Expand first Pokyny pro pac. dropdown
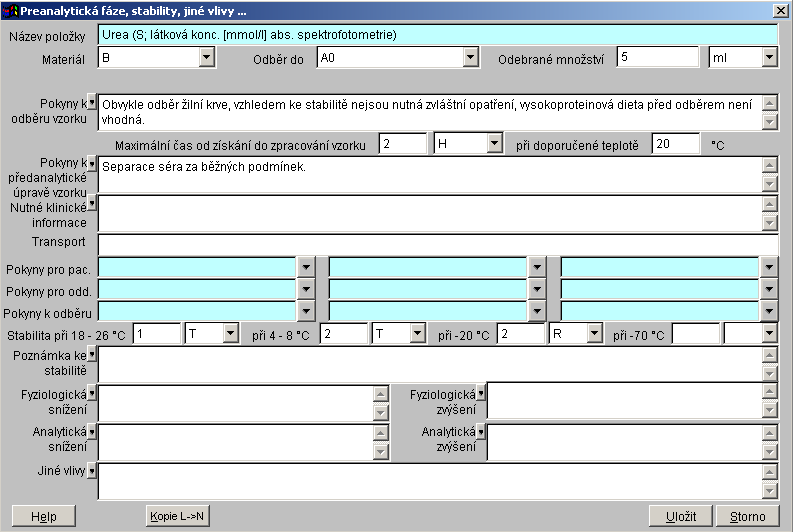The width and height of the screenshot is (793, 532). pyautogui.click(x=306, y=267)
